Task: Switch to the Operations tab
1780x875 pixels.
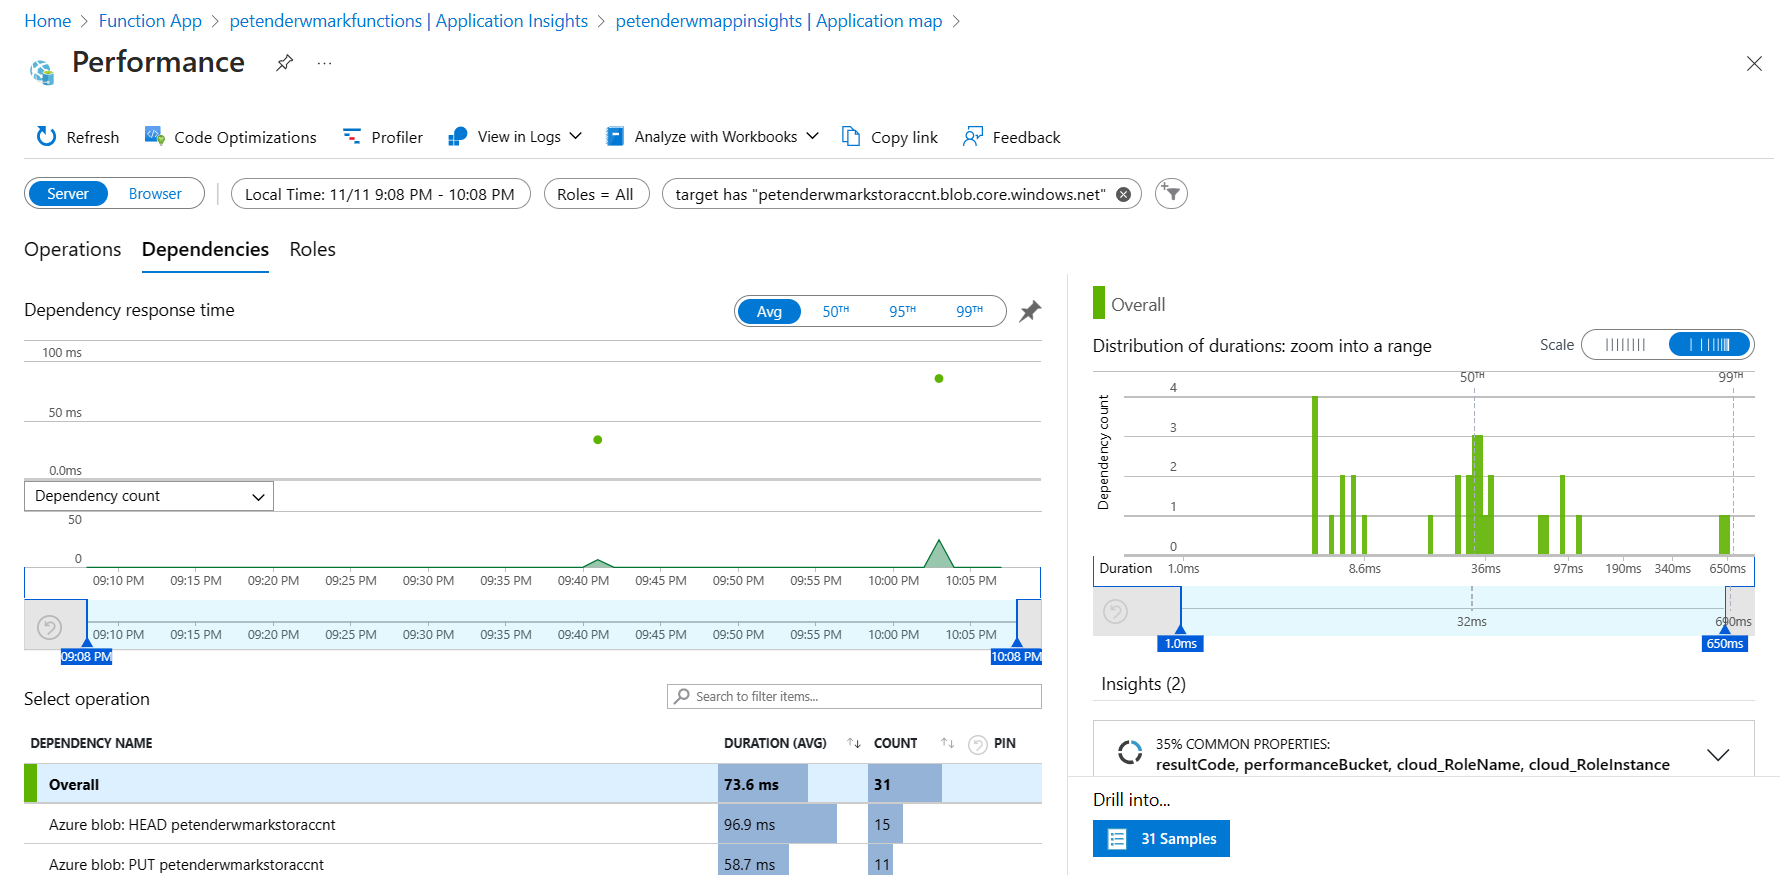Action: click(73, 250)
